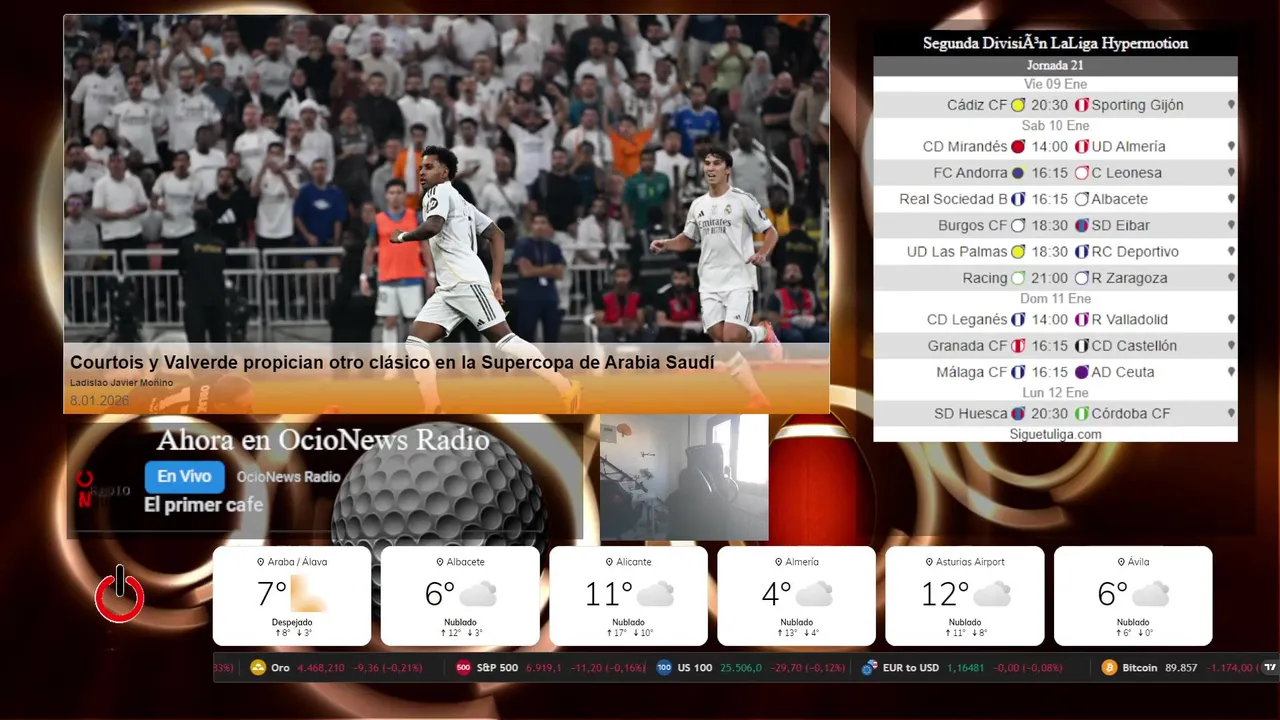Click the OcioNews Radio station name

click(289, 477)
